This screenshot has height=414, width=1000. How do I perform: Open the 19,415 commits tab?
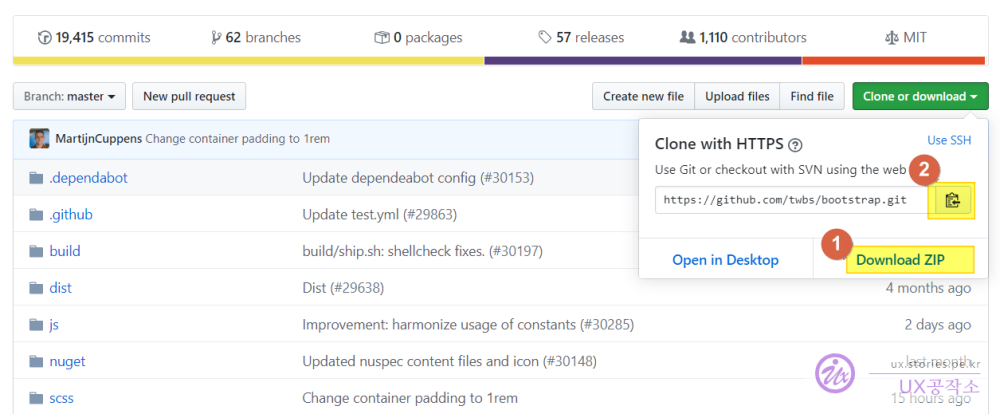pyautogui.click(x=94, y=38)
